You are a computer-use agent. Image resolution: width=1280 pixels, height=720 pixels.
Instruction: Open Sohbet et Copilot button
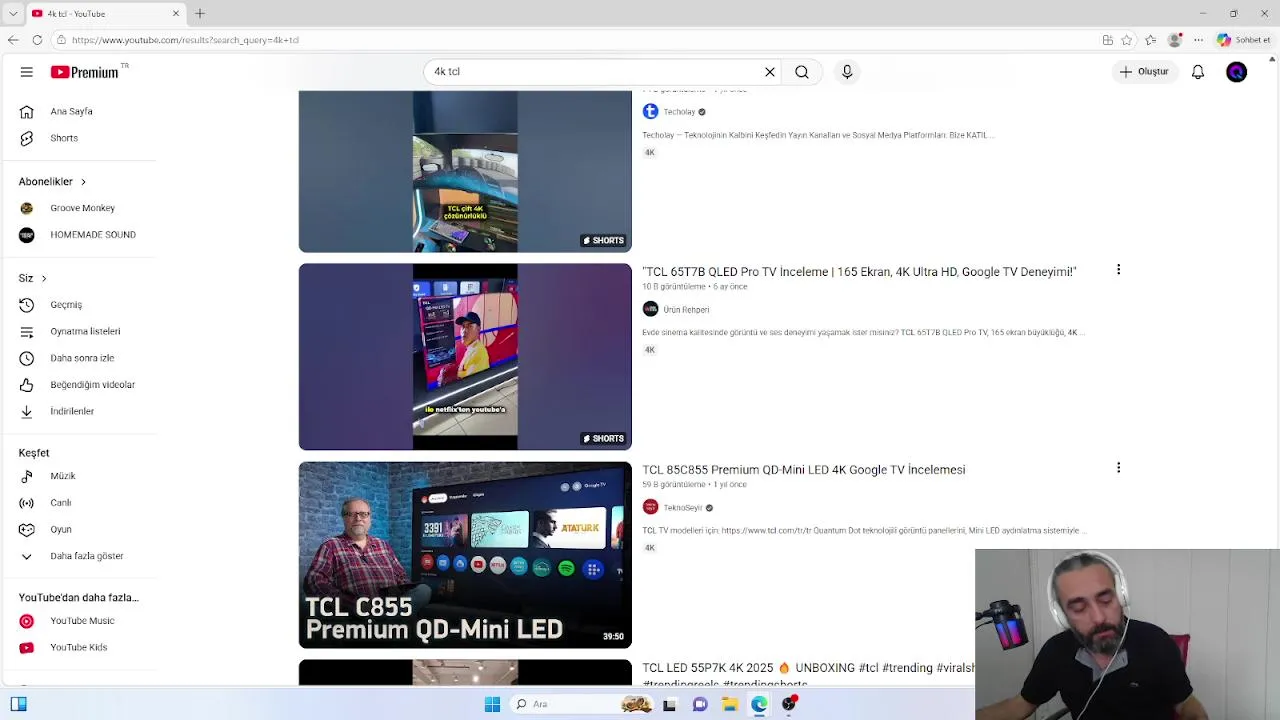coord(1243,40)
